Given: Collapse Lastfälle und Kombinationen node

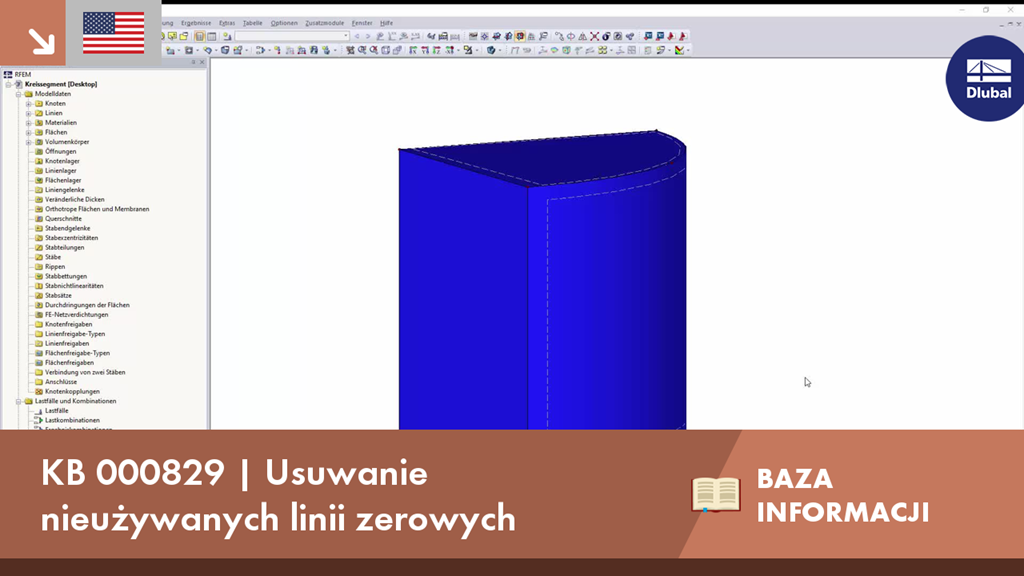Looking at the screenshot, I should point(18,402).
